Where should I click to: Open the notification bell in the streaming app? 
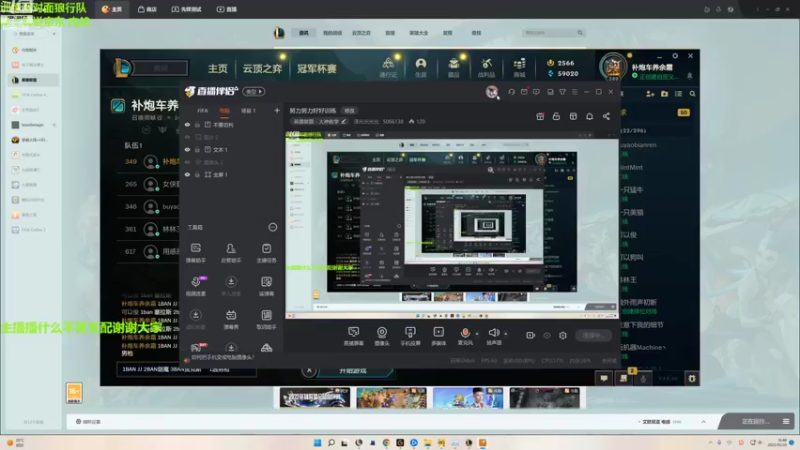click(x=589, y=116)
